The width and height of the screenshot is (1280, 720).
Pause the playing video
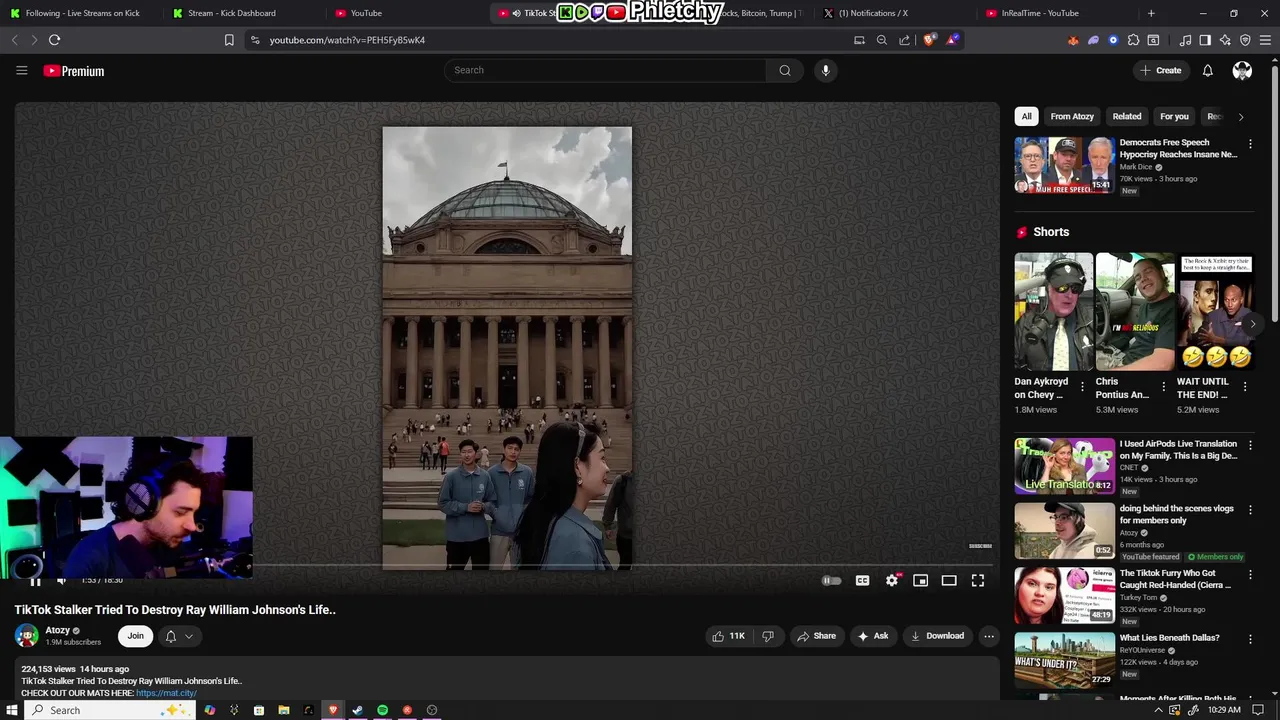(35, 580)
